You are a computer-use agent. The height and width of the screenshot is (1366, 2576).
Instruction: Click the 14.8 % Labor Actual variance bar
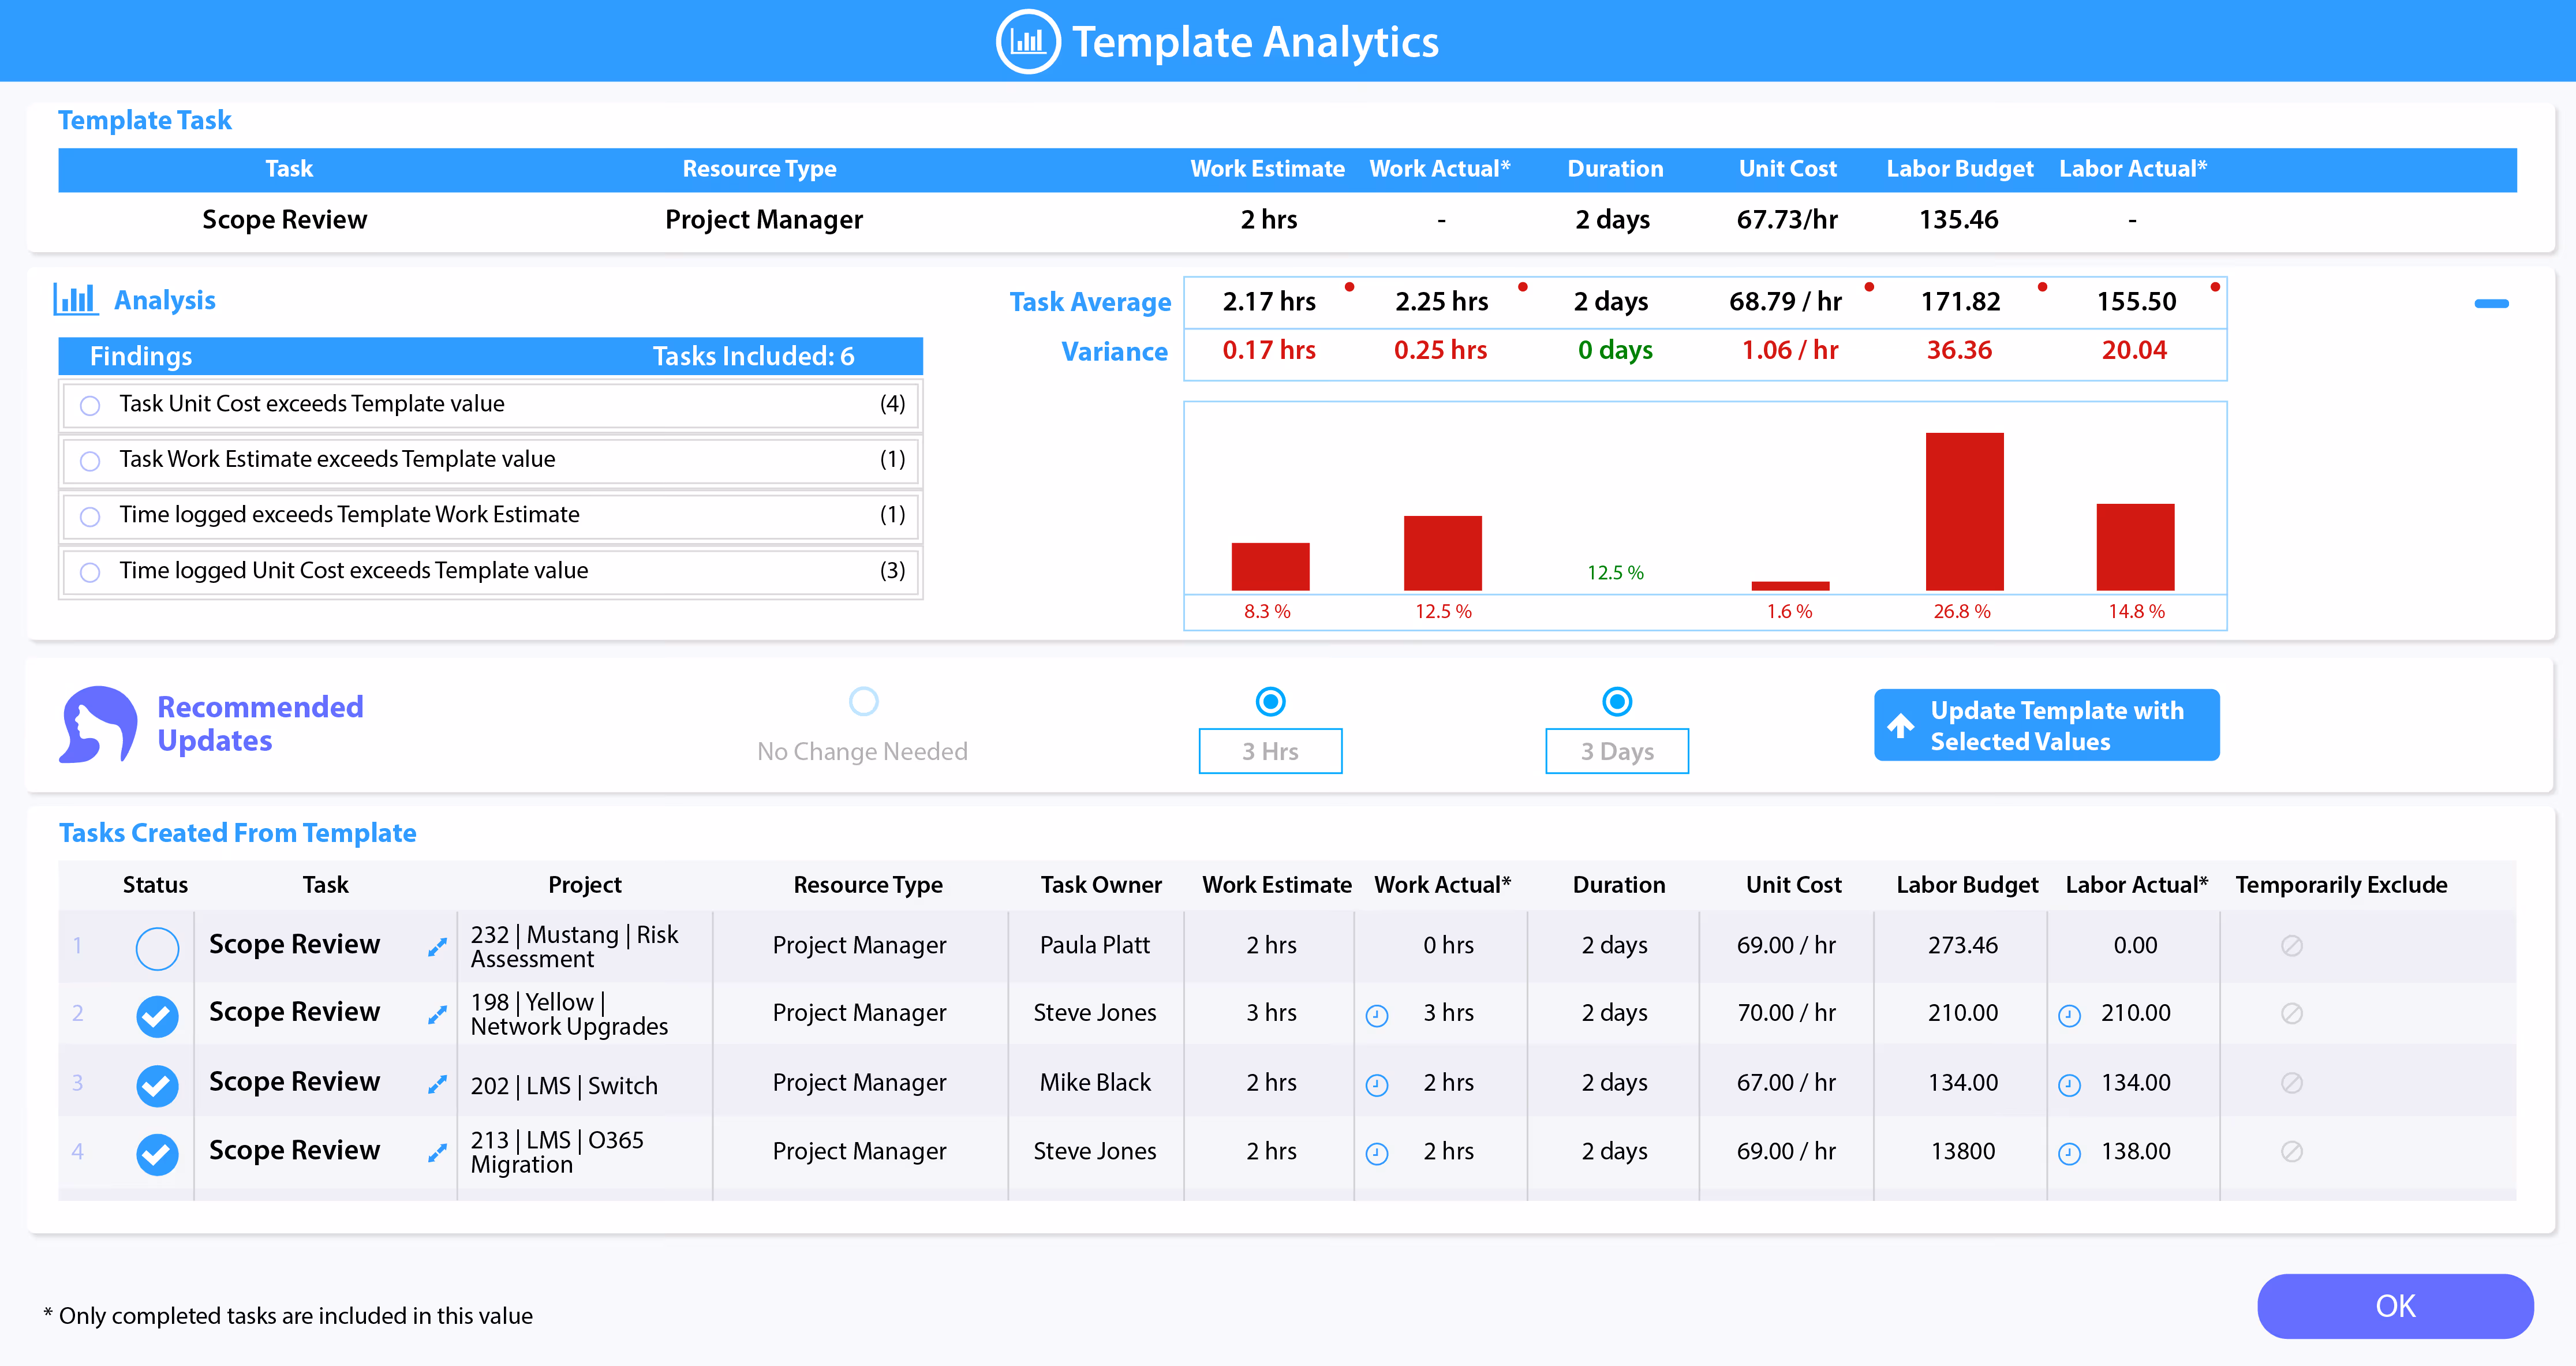click(2135, 547)
